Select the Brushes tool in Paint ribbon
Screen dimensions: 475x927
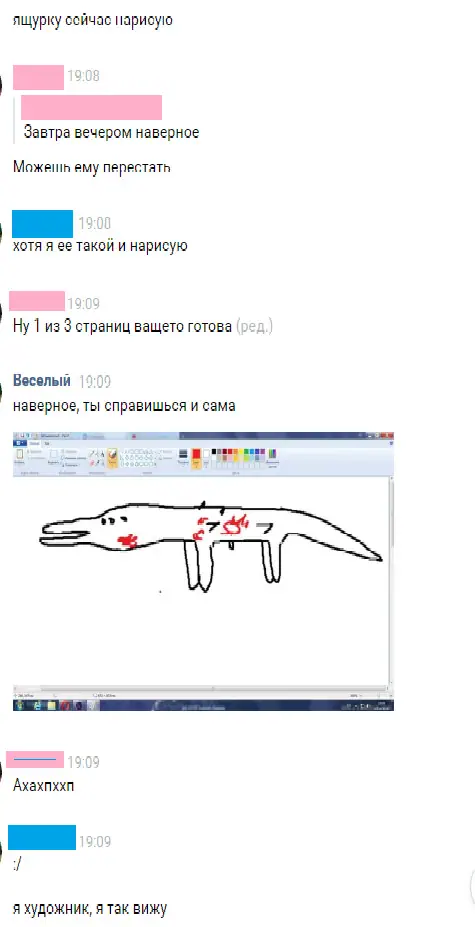tap(112, 457)
